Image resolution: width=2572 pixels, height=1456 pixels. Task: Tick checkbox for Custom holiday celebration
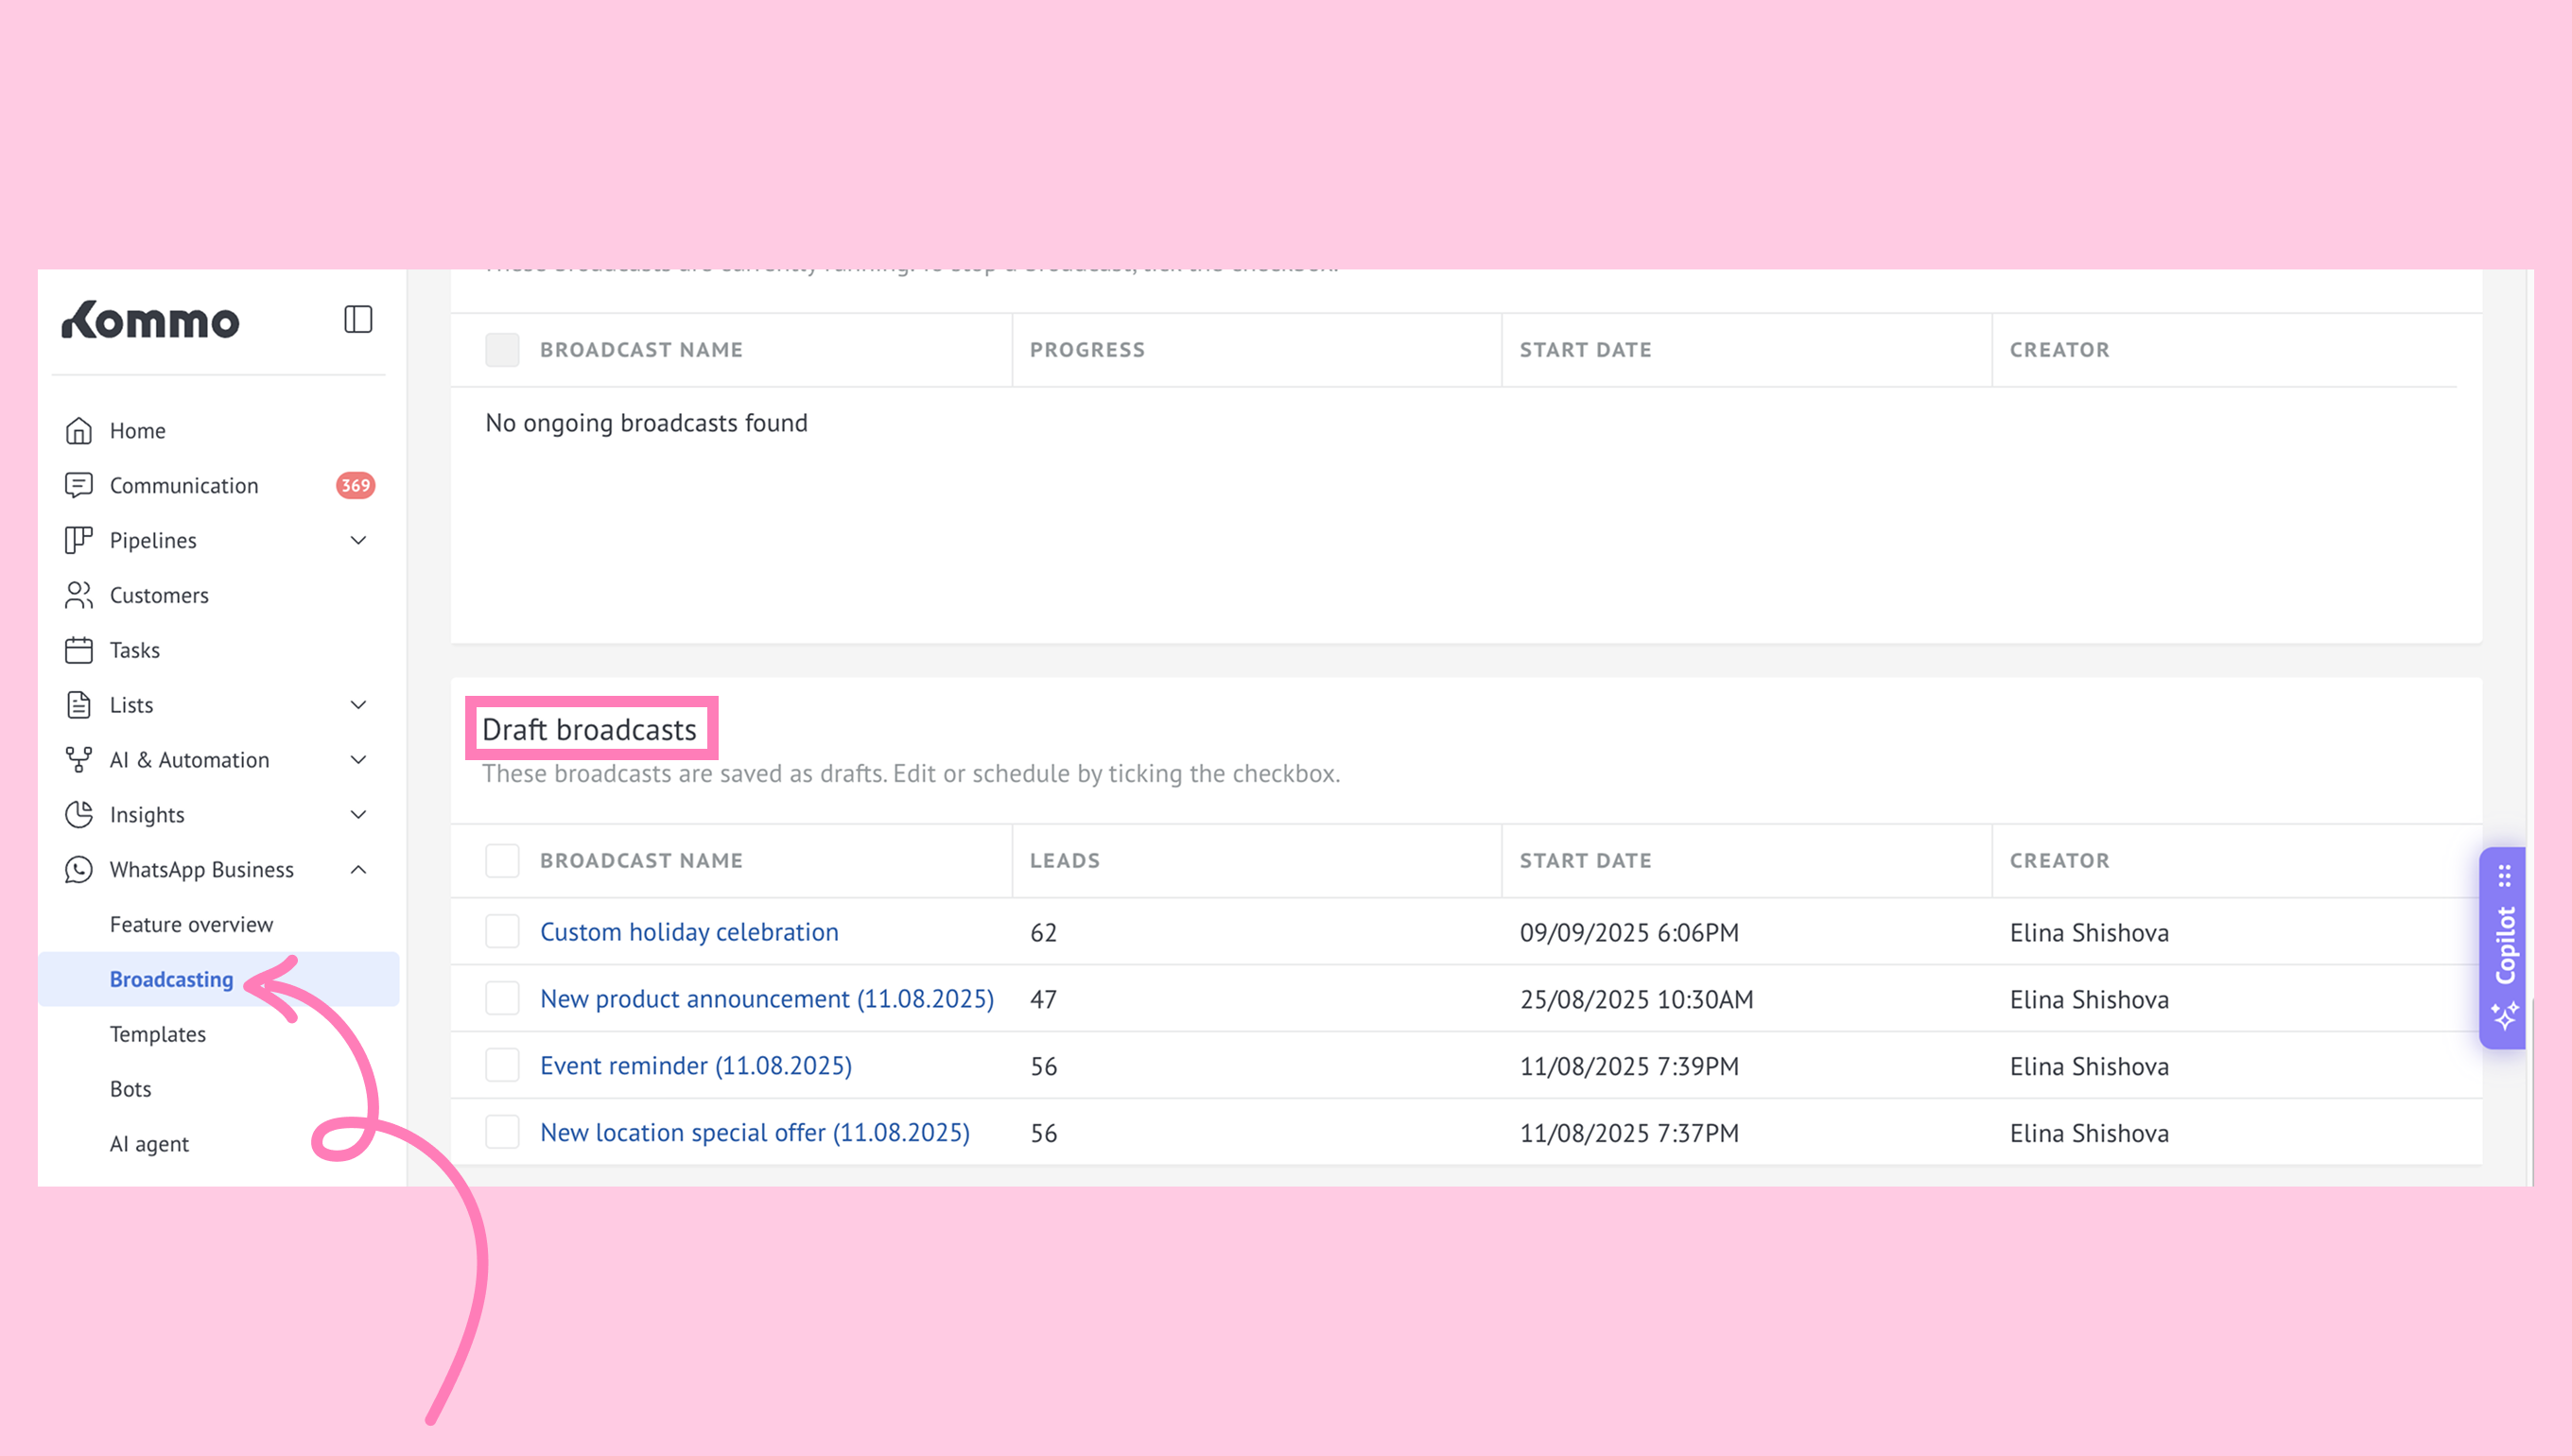click(x=502, y=932)
